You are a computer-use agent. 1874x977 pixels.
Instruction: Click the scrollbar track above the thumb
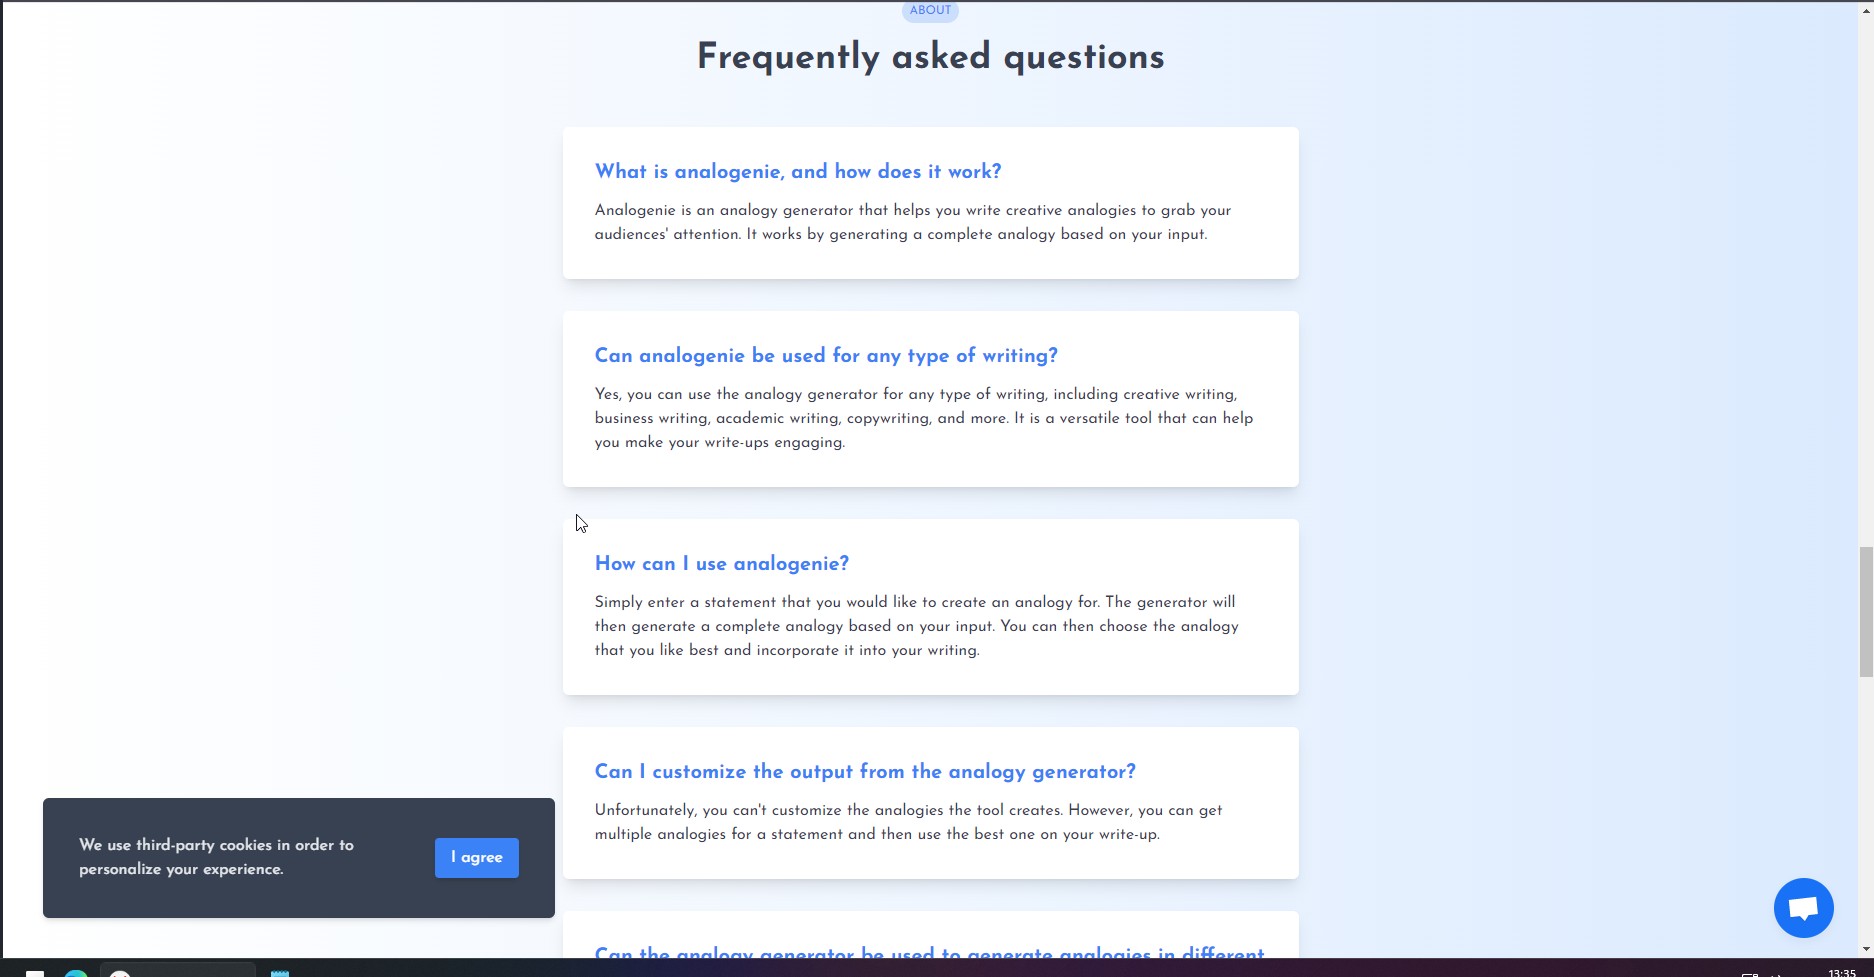click(x=1866, y=280)
